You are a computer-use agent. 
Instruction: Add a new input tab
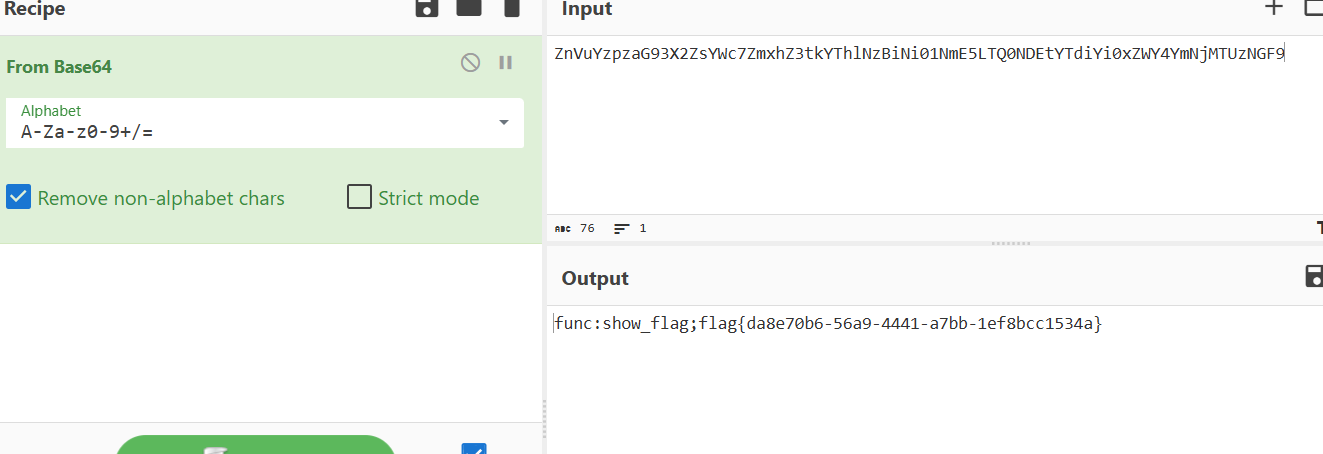pos(1274,8)
